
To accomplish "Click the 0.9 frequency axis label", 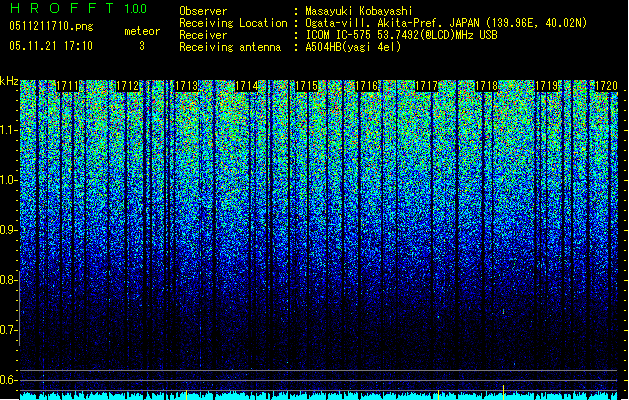I will pos(8,230).
